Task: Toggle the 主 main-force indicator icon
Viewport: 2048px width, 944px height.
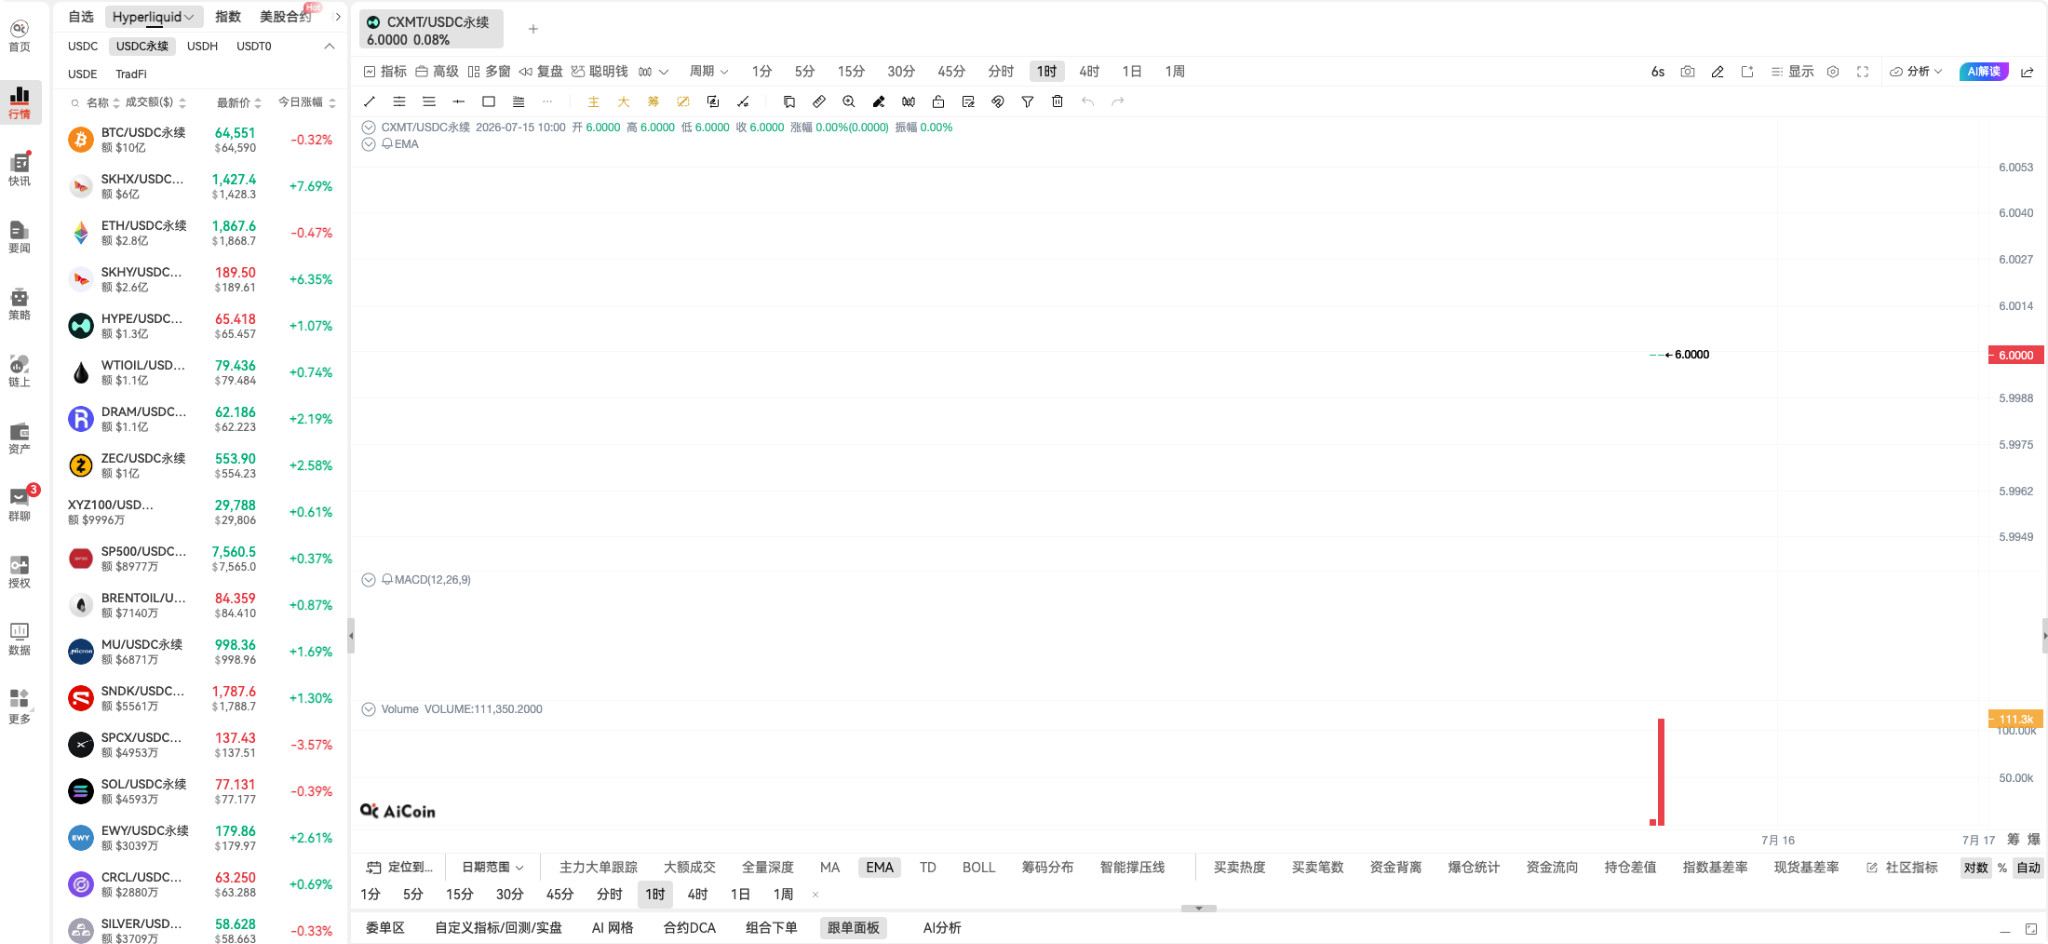Action: [x=593, y=101]
